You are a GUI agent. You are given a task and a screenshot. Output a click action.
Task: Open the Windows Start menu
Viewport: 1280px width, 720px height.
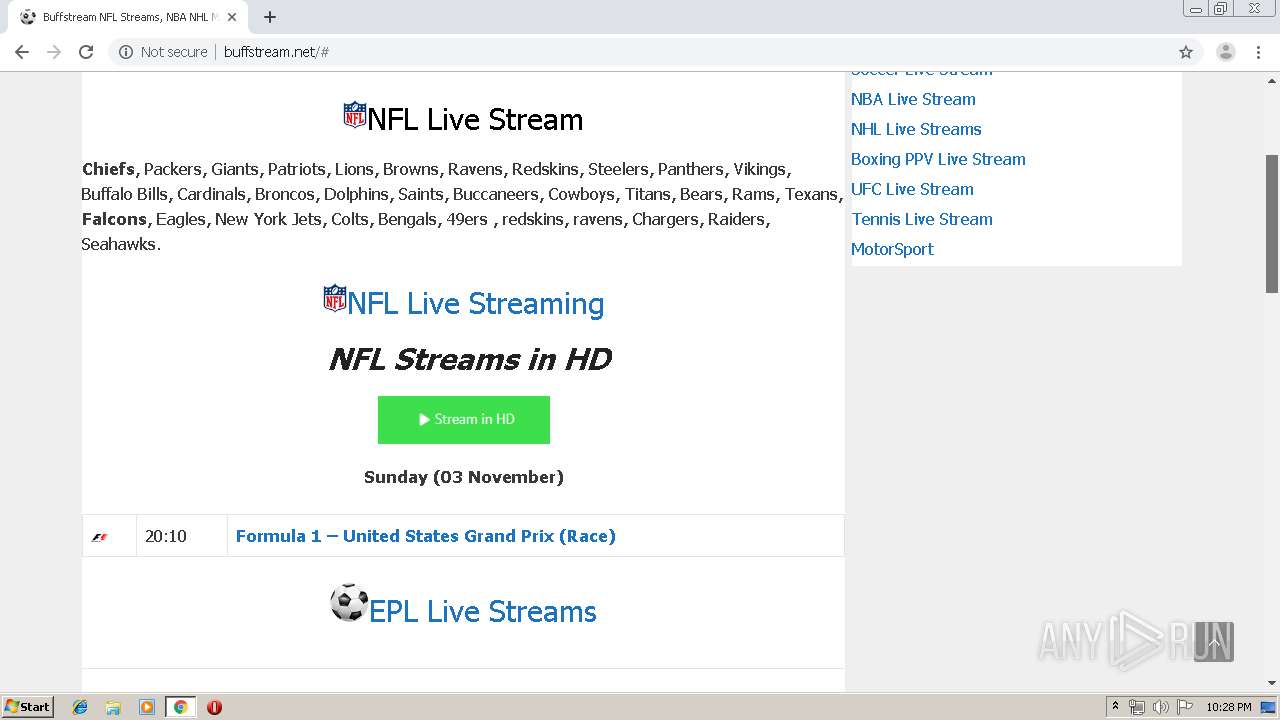(28, 706)
